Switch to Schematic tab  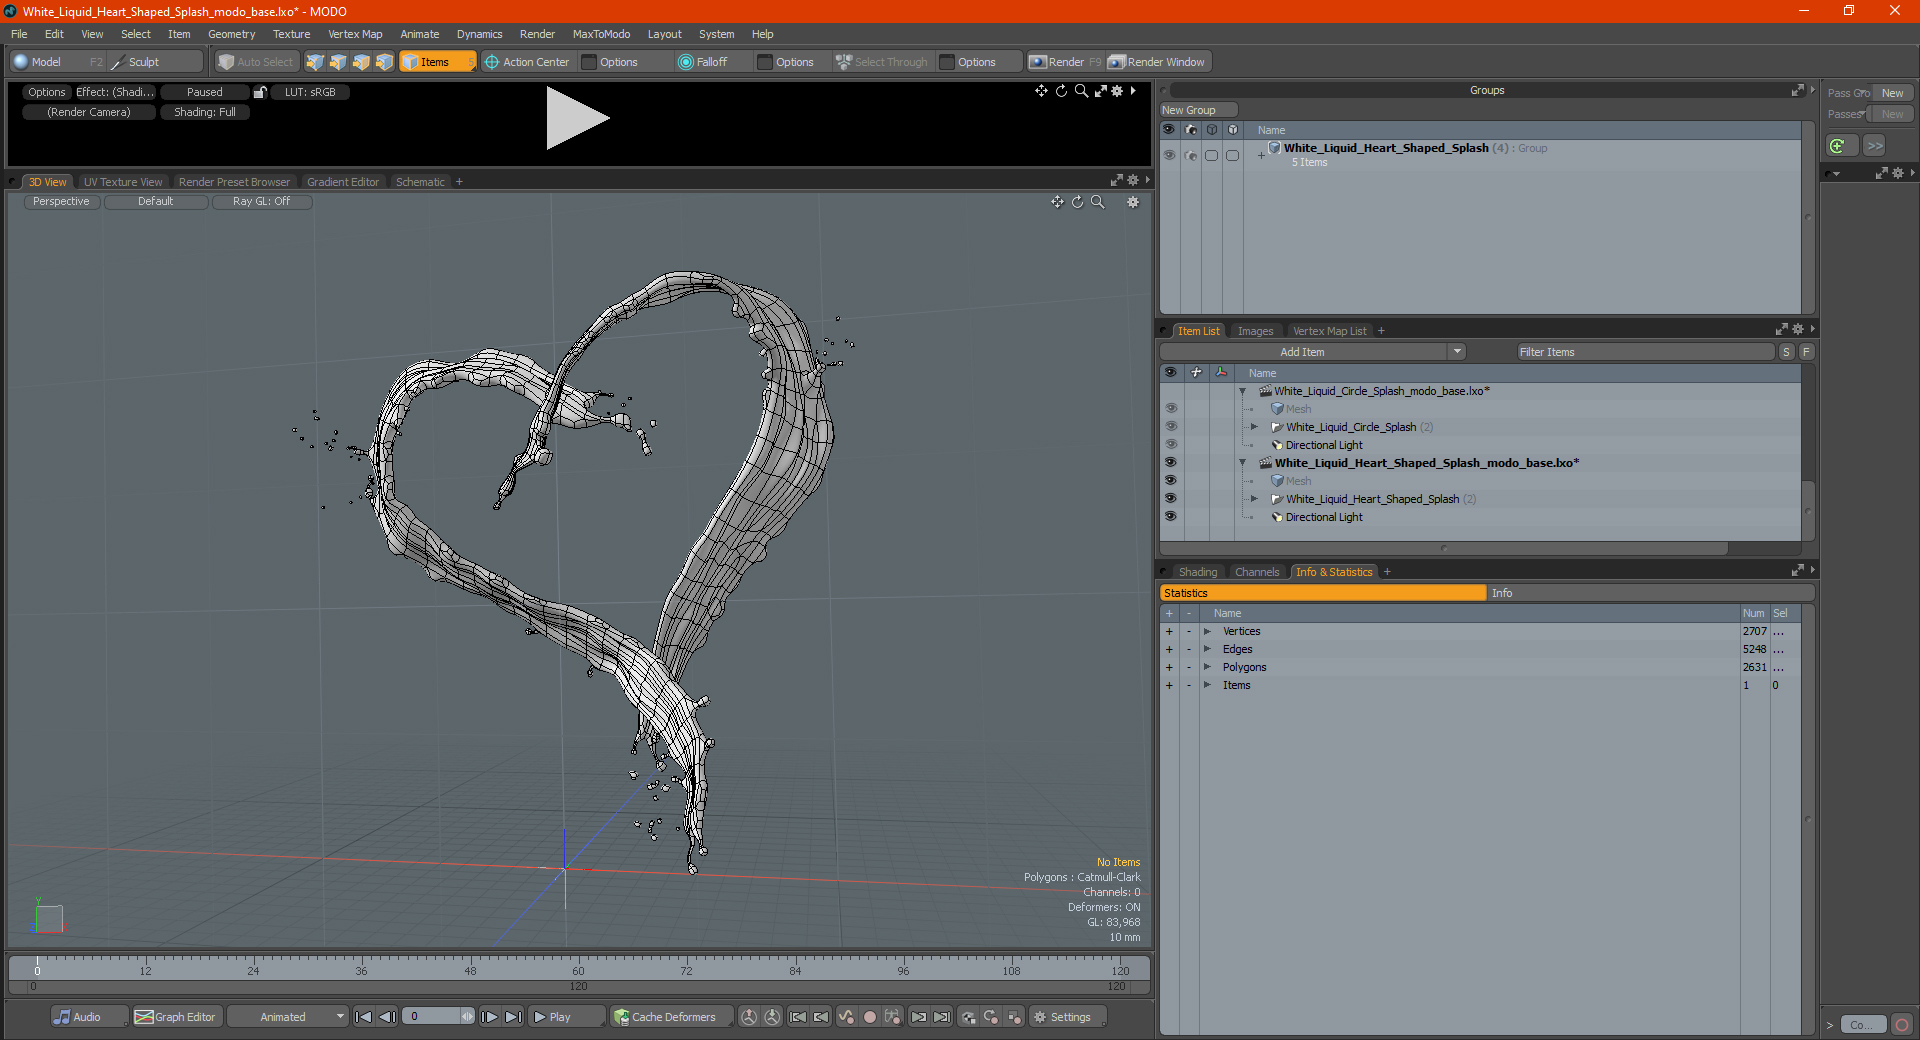tap(420, 182)
